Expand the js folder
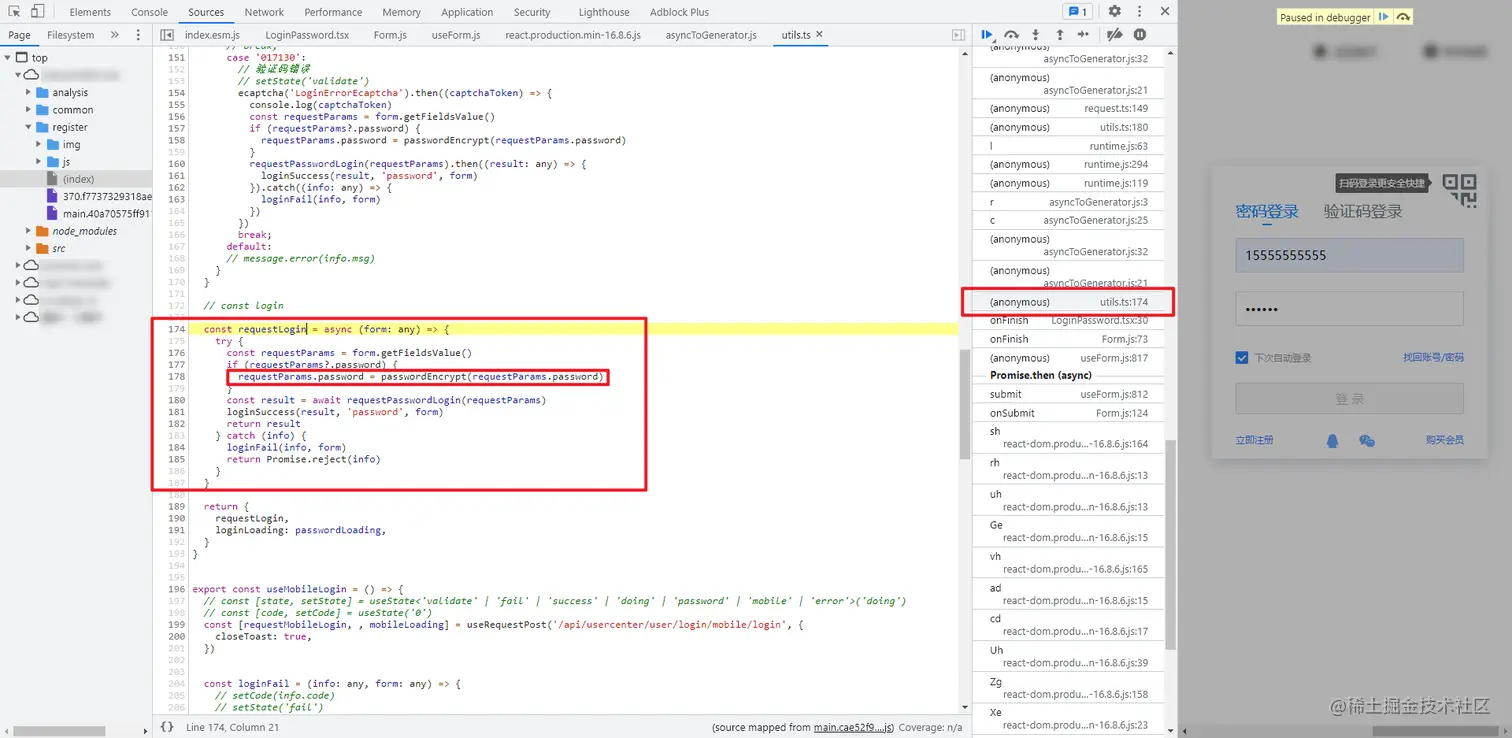The width and height of the screenshot is (1512, 738). pyautogui.click(x=39, y=161)
